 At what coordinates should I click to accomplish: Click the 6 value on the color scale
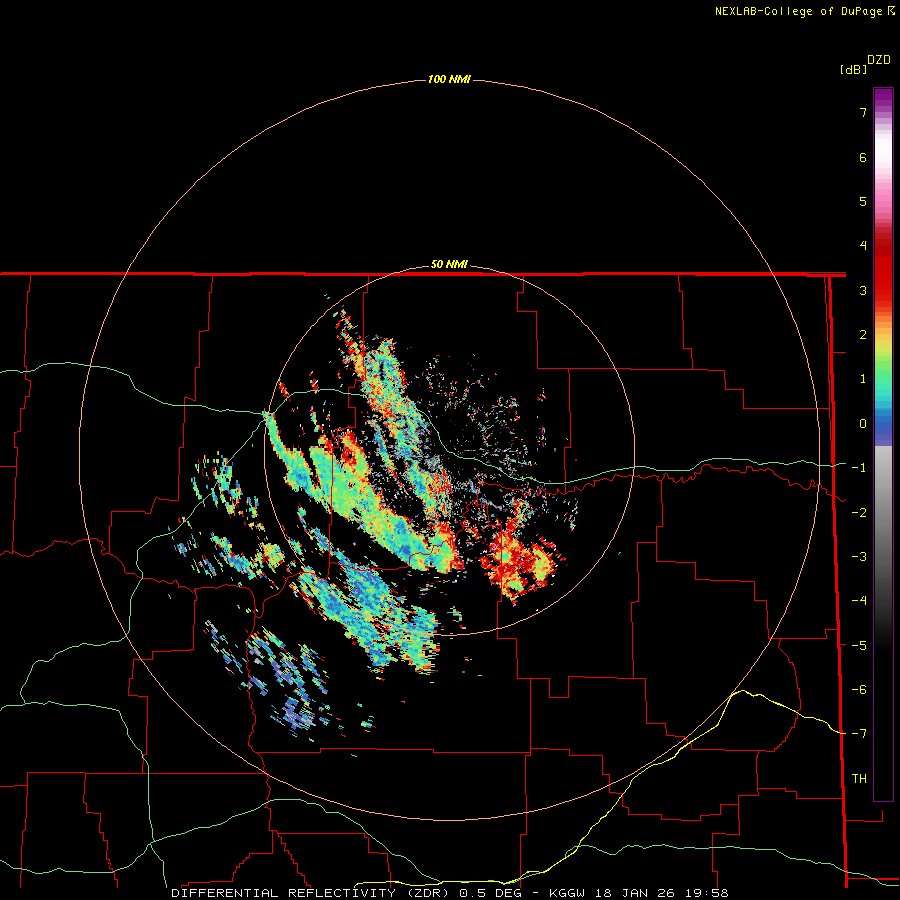click(863, 157)
